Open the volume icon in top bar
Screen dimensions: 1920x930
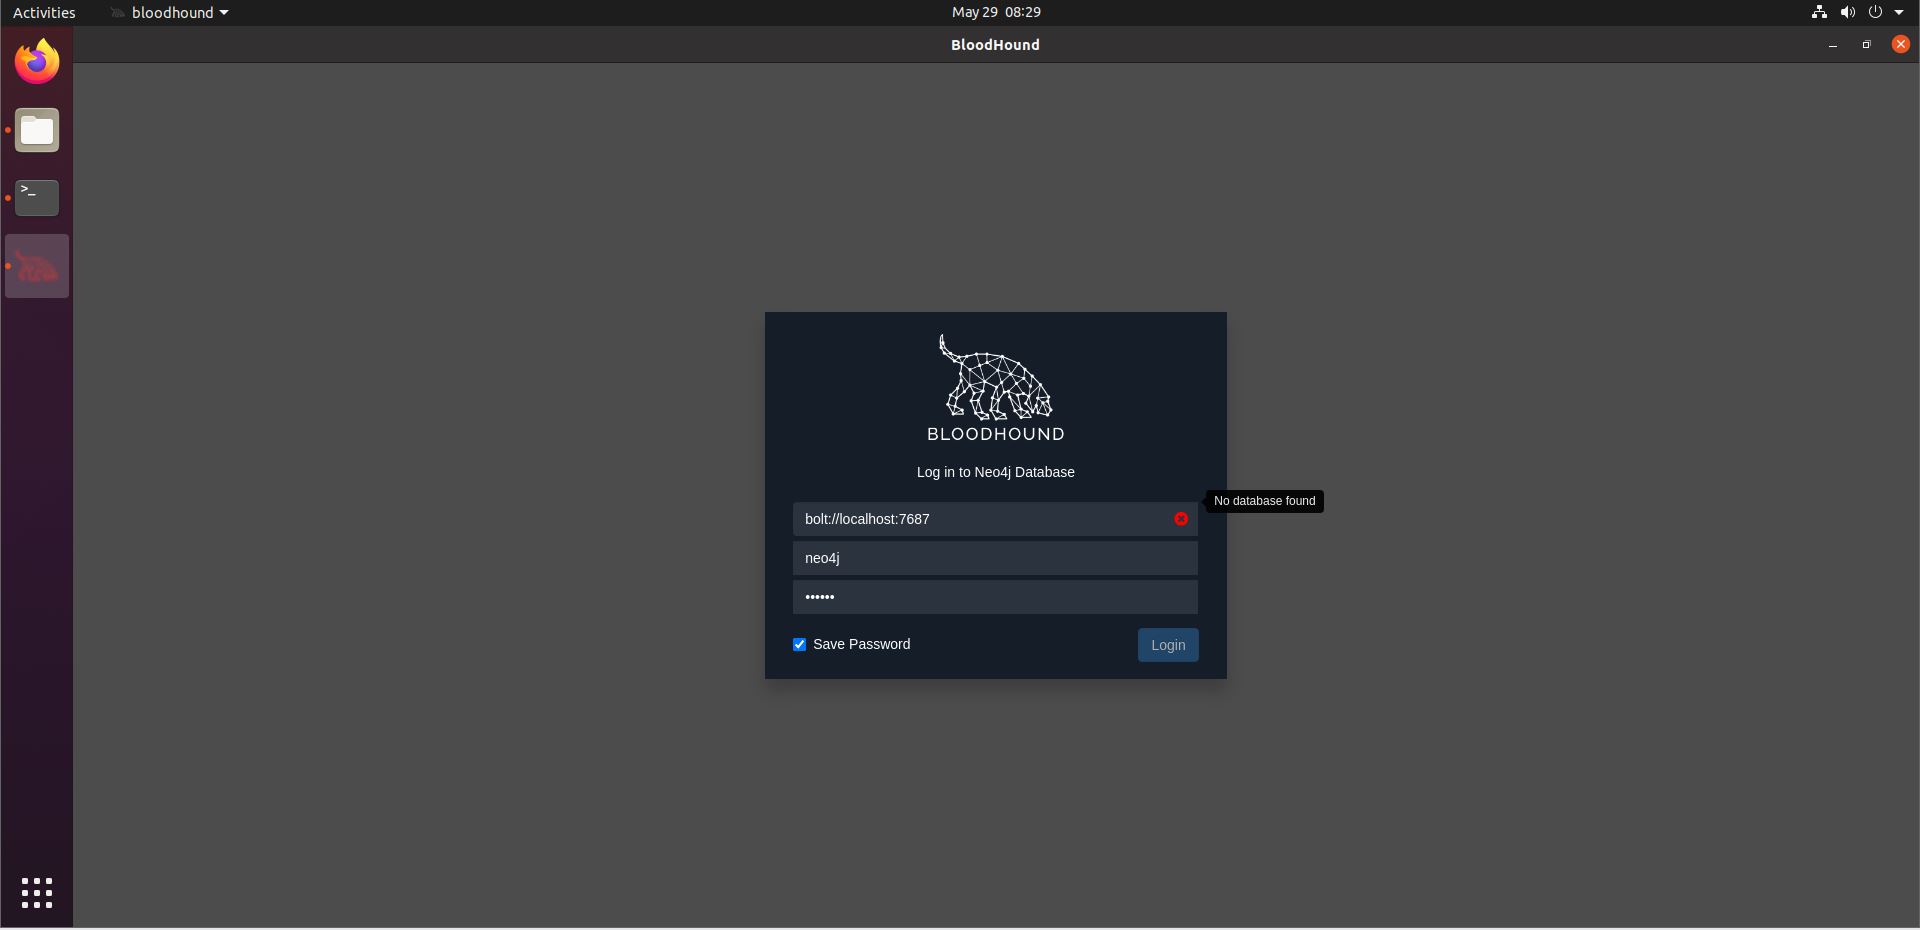tap(1847, 12)
